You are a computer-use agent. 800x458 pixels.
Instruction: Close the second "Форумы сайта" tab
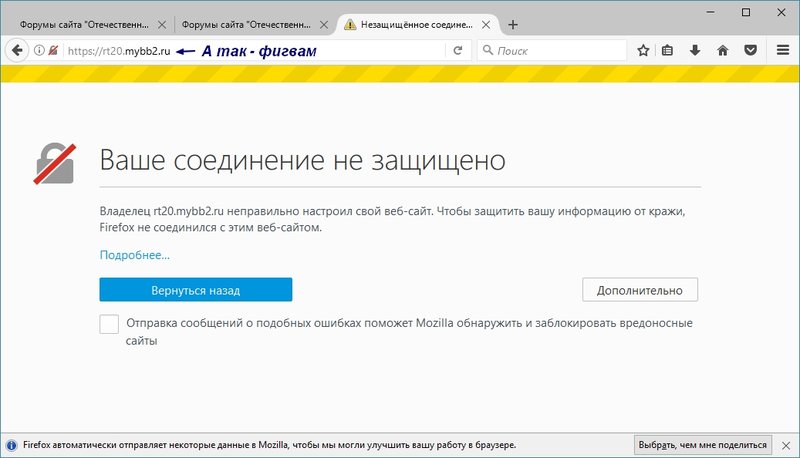[324, 24]
